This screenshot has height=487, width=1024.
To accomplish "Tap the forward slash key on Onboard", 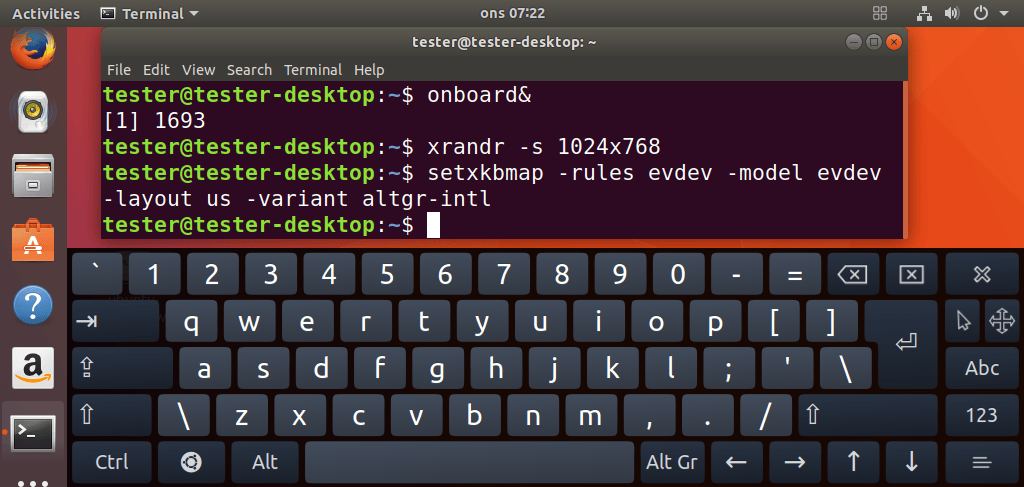I will click(765, 415).
